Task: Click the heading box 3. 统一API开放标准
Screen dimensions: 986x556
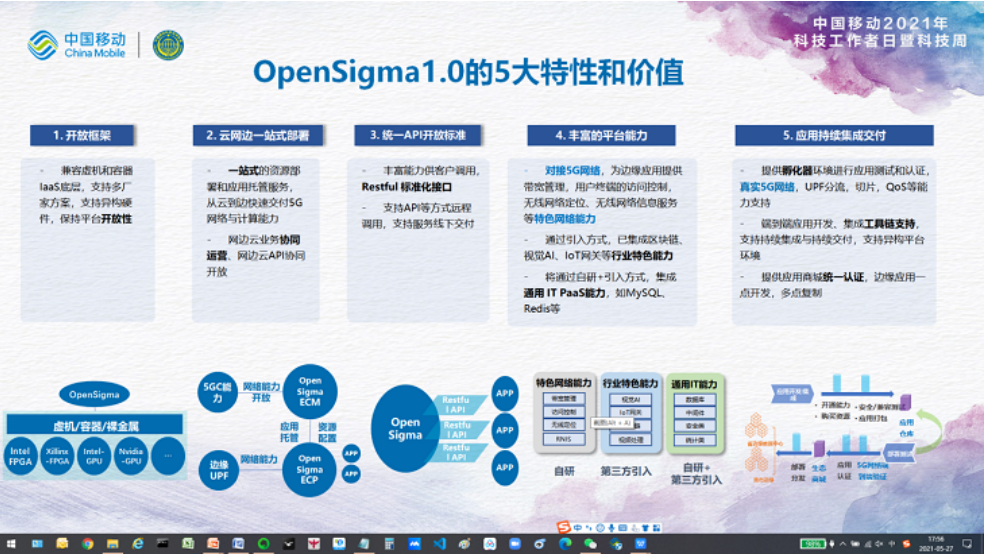Action: click(x=418, y=135)
